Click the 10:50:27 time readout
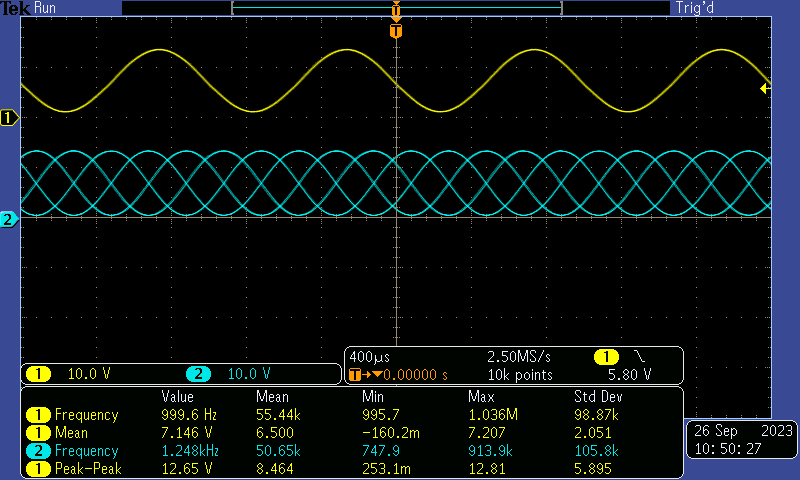Image resolution: width=800 pixels, height=480 pixels. click(728, 449)
